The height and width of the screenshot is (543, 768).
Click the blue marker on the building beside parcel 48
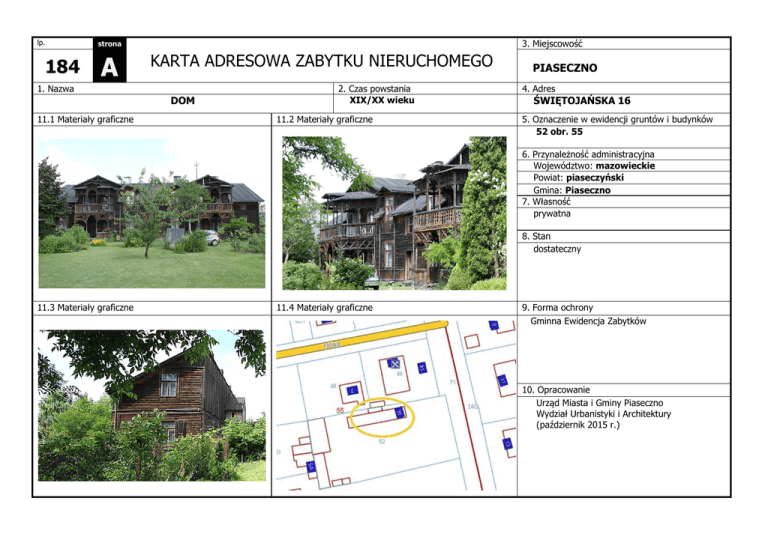(x=351, y=389)
